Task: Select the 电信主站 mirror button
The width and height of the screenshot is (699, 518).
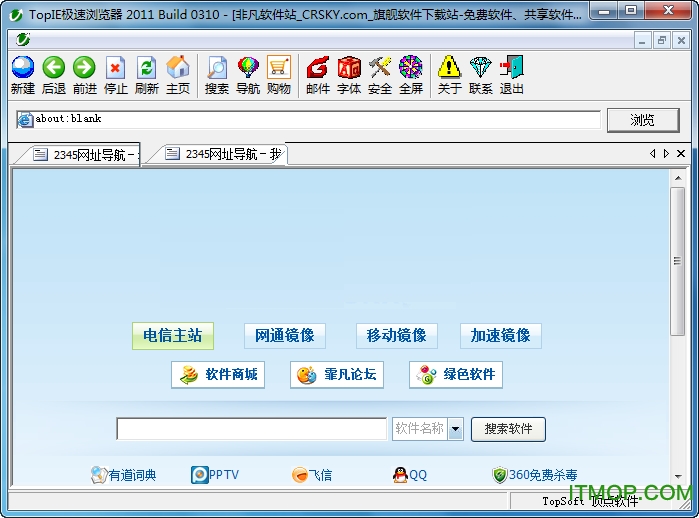Action: tap(173, 336)
